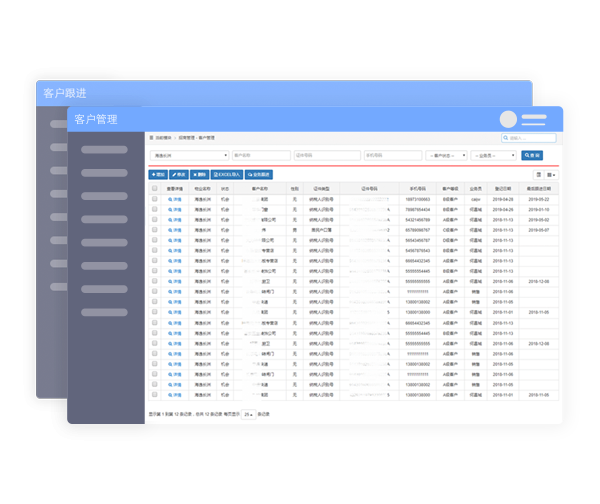Select the first sidebar menu item
The image size is (600, 504).
tap(104, 150)
